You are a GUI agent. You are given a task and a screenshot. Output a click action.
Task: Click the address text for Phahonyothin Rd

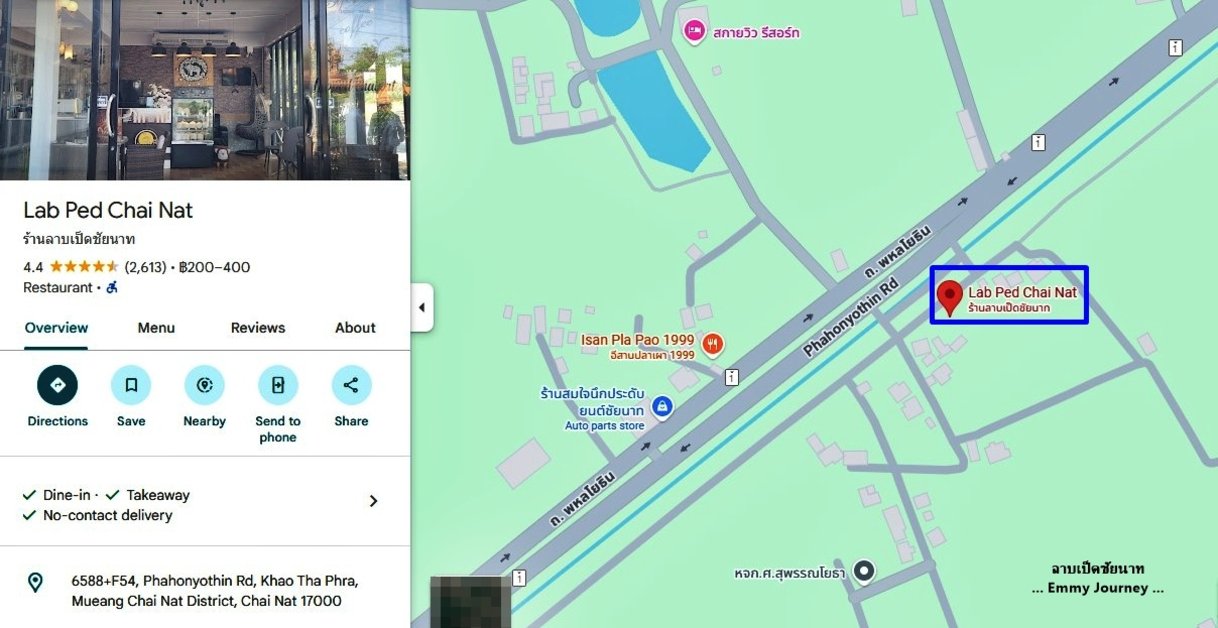214,591
